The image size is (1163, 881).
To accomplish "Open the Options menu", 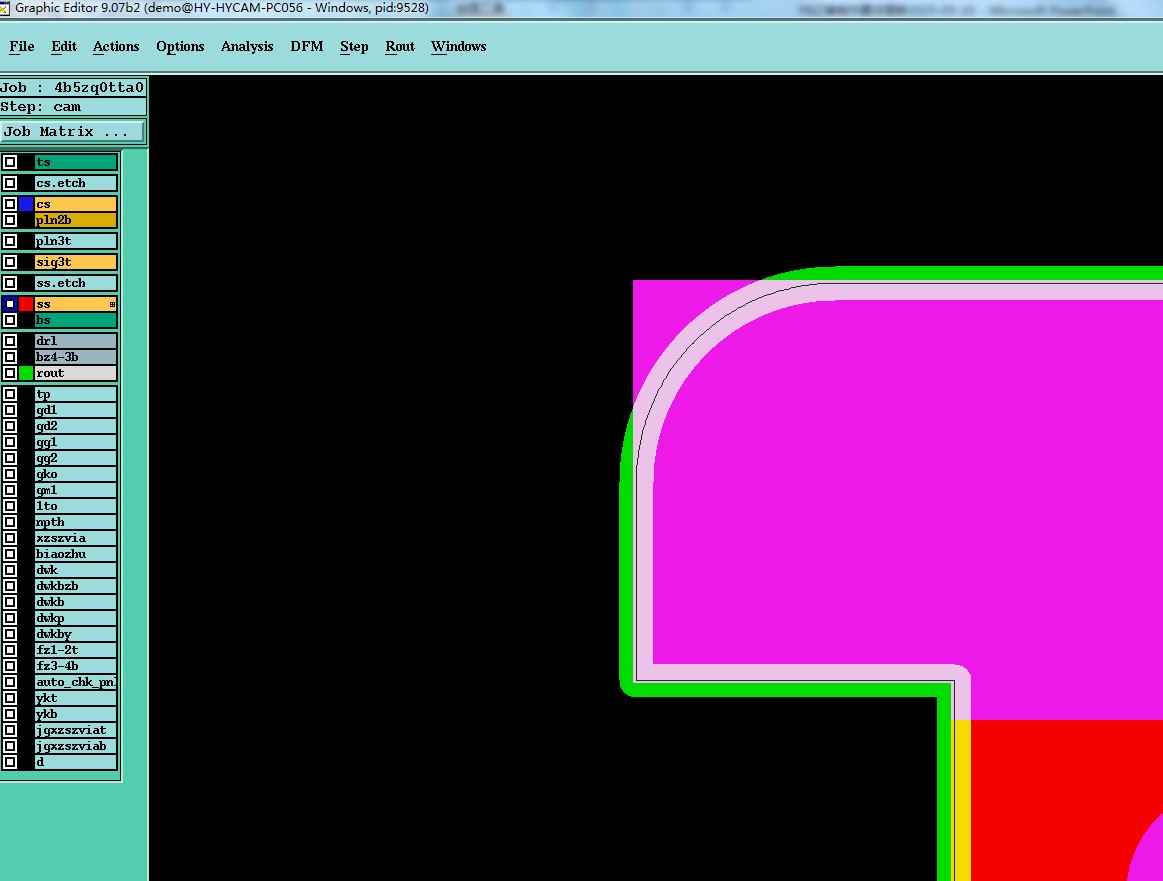I will pos(179,46).
